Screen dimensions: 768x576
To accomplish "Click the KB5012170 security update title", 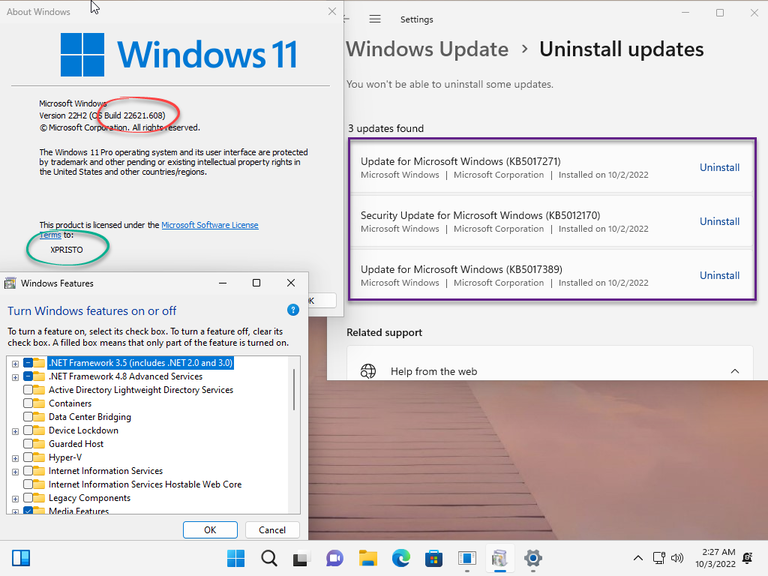I will pyautogui.click(x=480, y=215).
